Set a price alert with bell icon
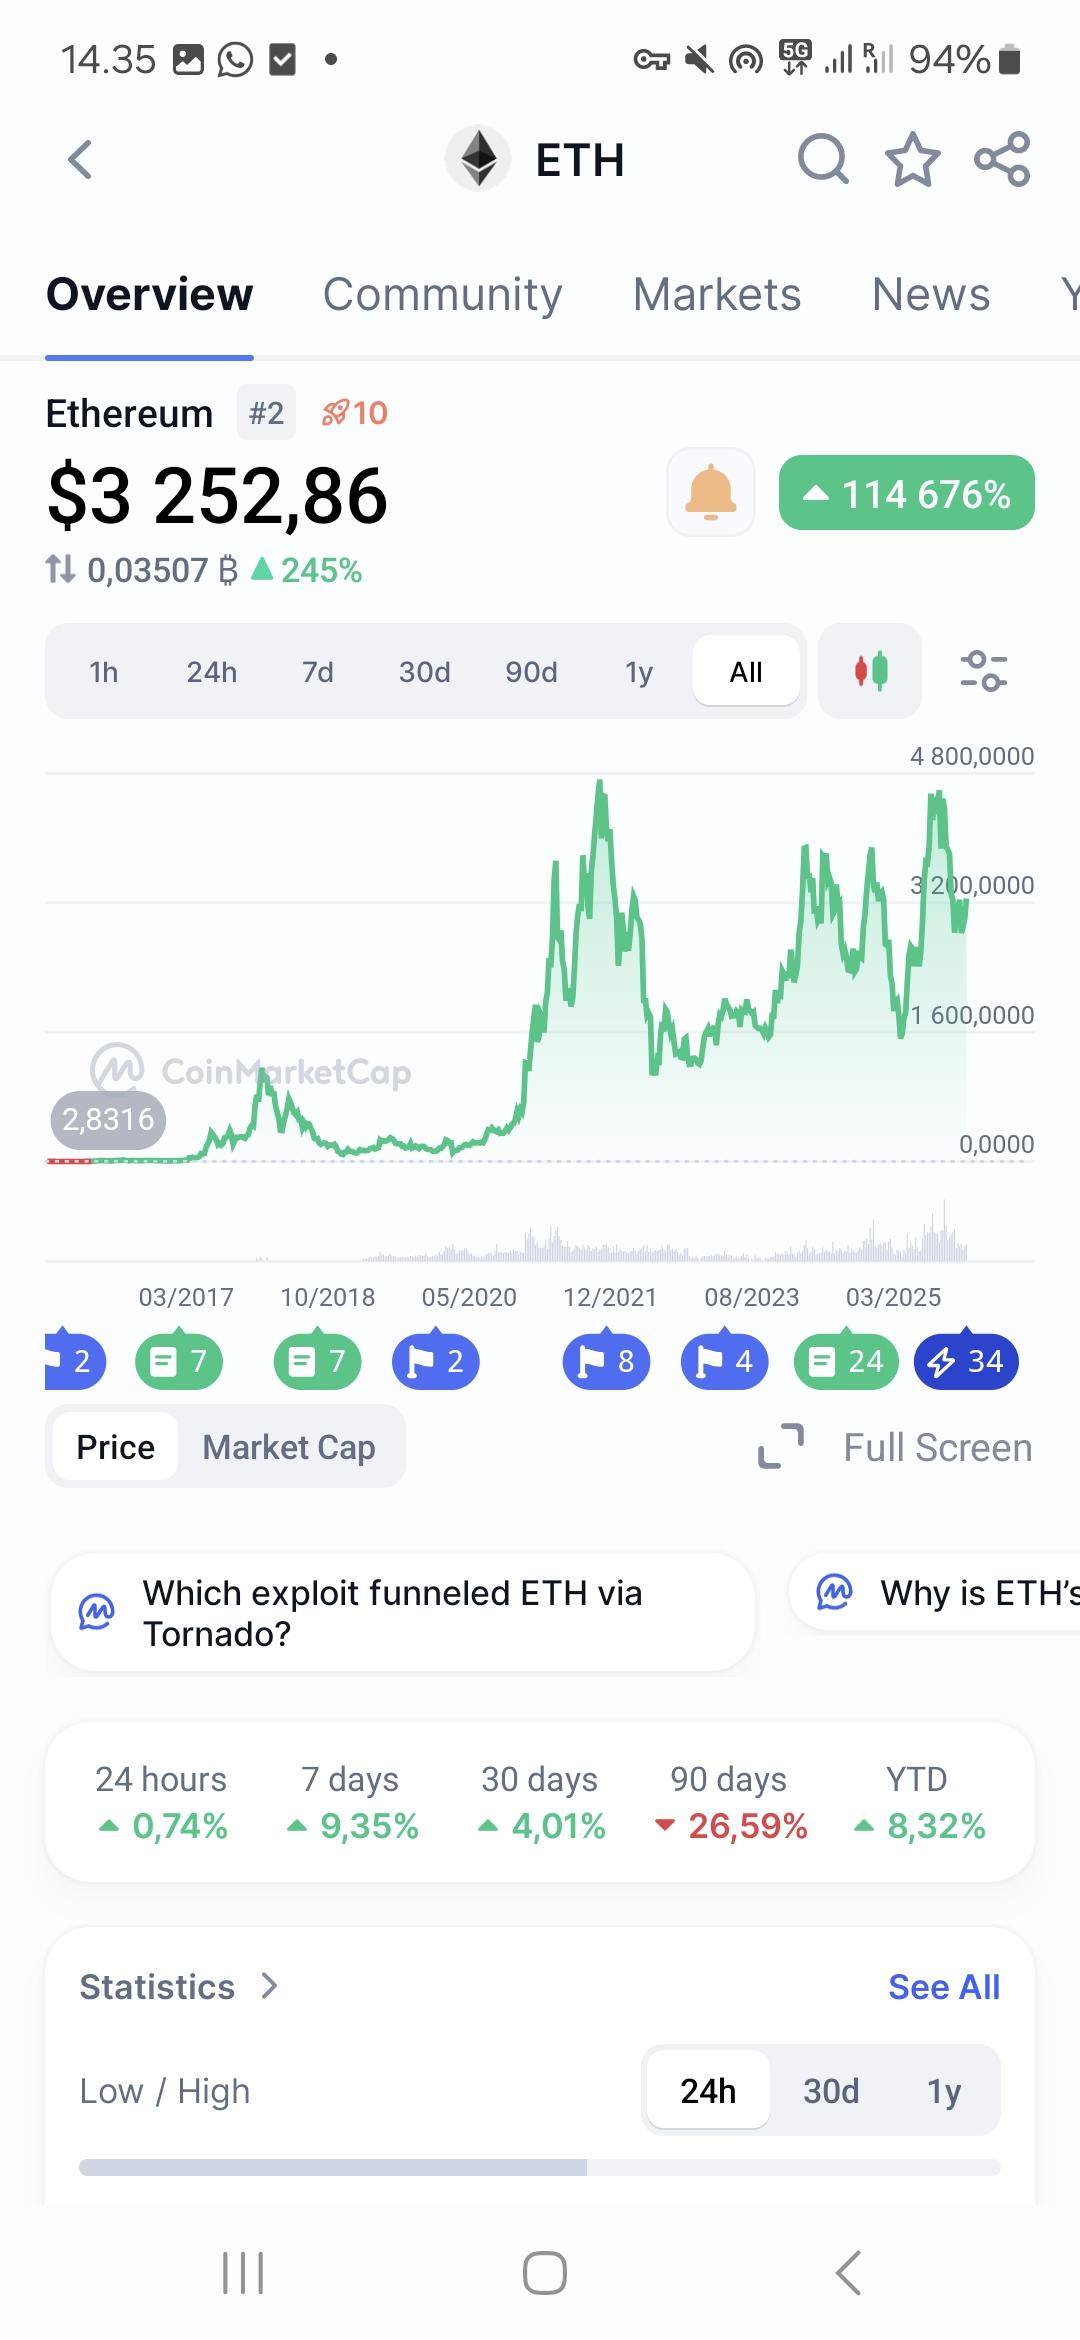The width and height of the screenshot is (1080, 2340). click(x=711, y=492)
